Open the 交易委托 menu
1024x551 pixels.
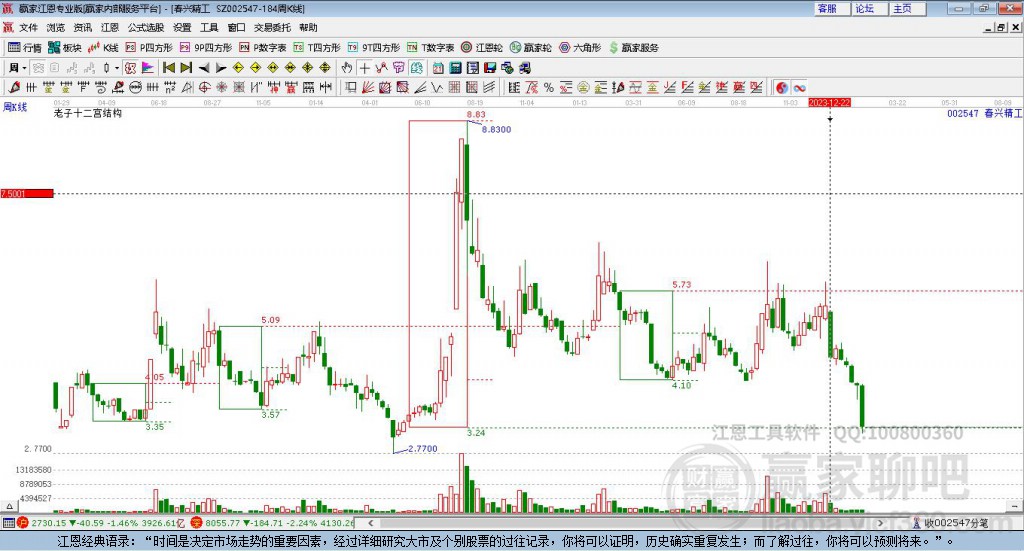[272, 27]
